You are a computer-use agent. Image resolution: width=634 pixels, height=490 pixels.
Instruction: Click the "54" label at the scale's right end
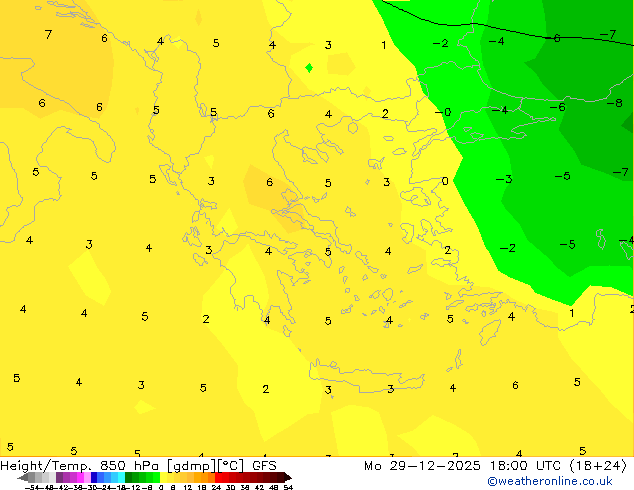pyautogui.click(x=288, y=487)
